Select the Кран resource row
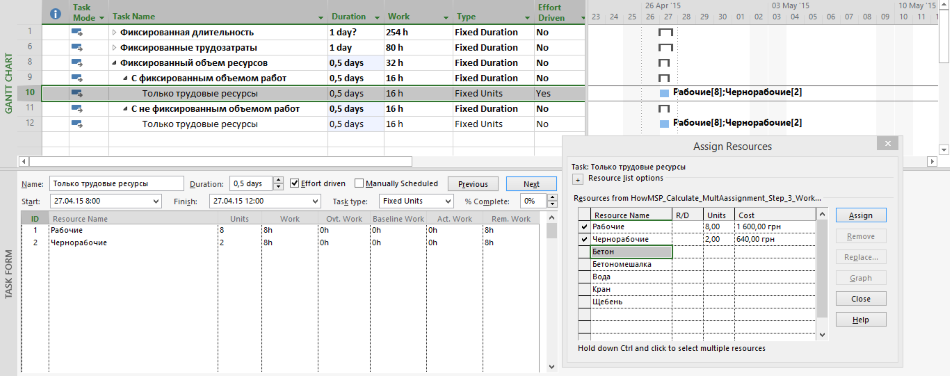Viewport: 950px width, 376px height. pyautogui.click(x=697, y=289)
